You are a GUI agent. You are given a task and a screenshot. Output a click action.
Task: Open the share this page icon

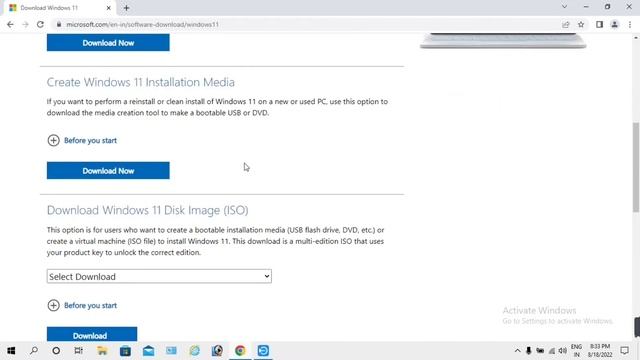(x=566, y=24)
